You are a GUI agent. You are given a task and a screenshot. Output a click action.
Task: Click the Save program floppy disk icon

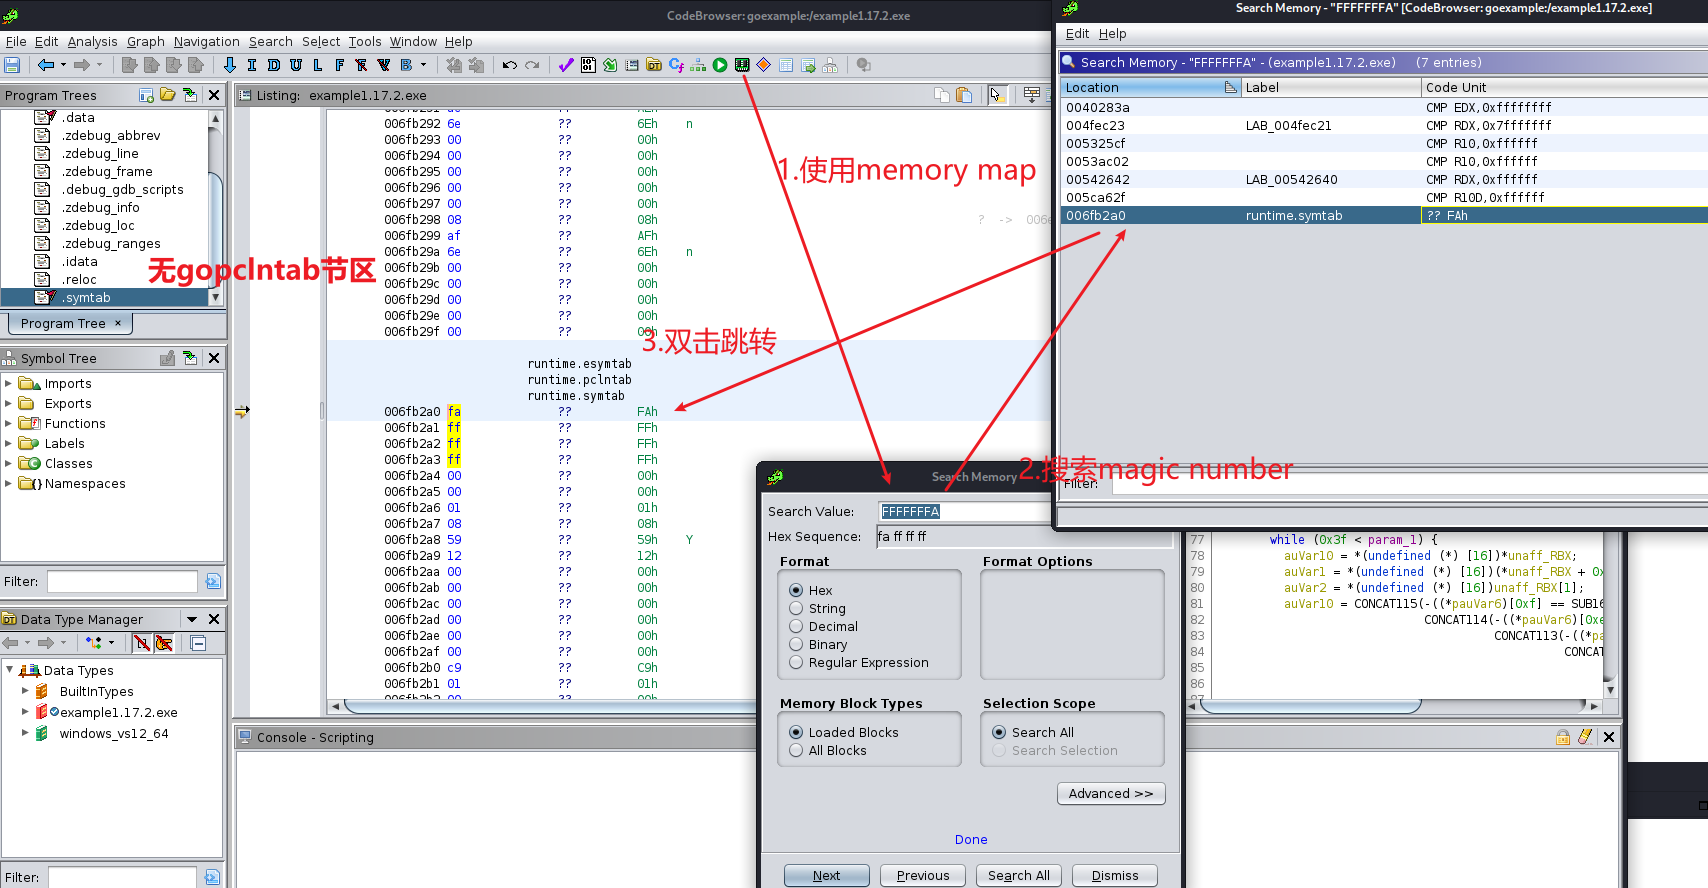pos(12,65)
